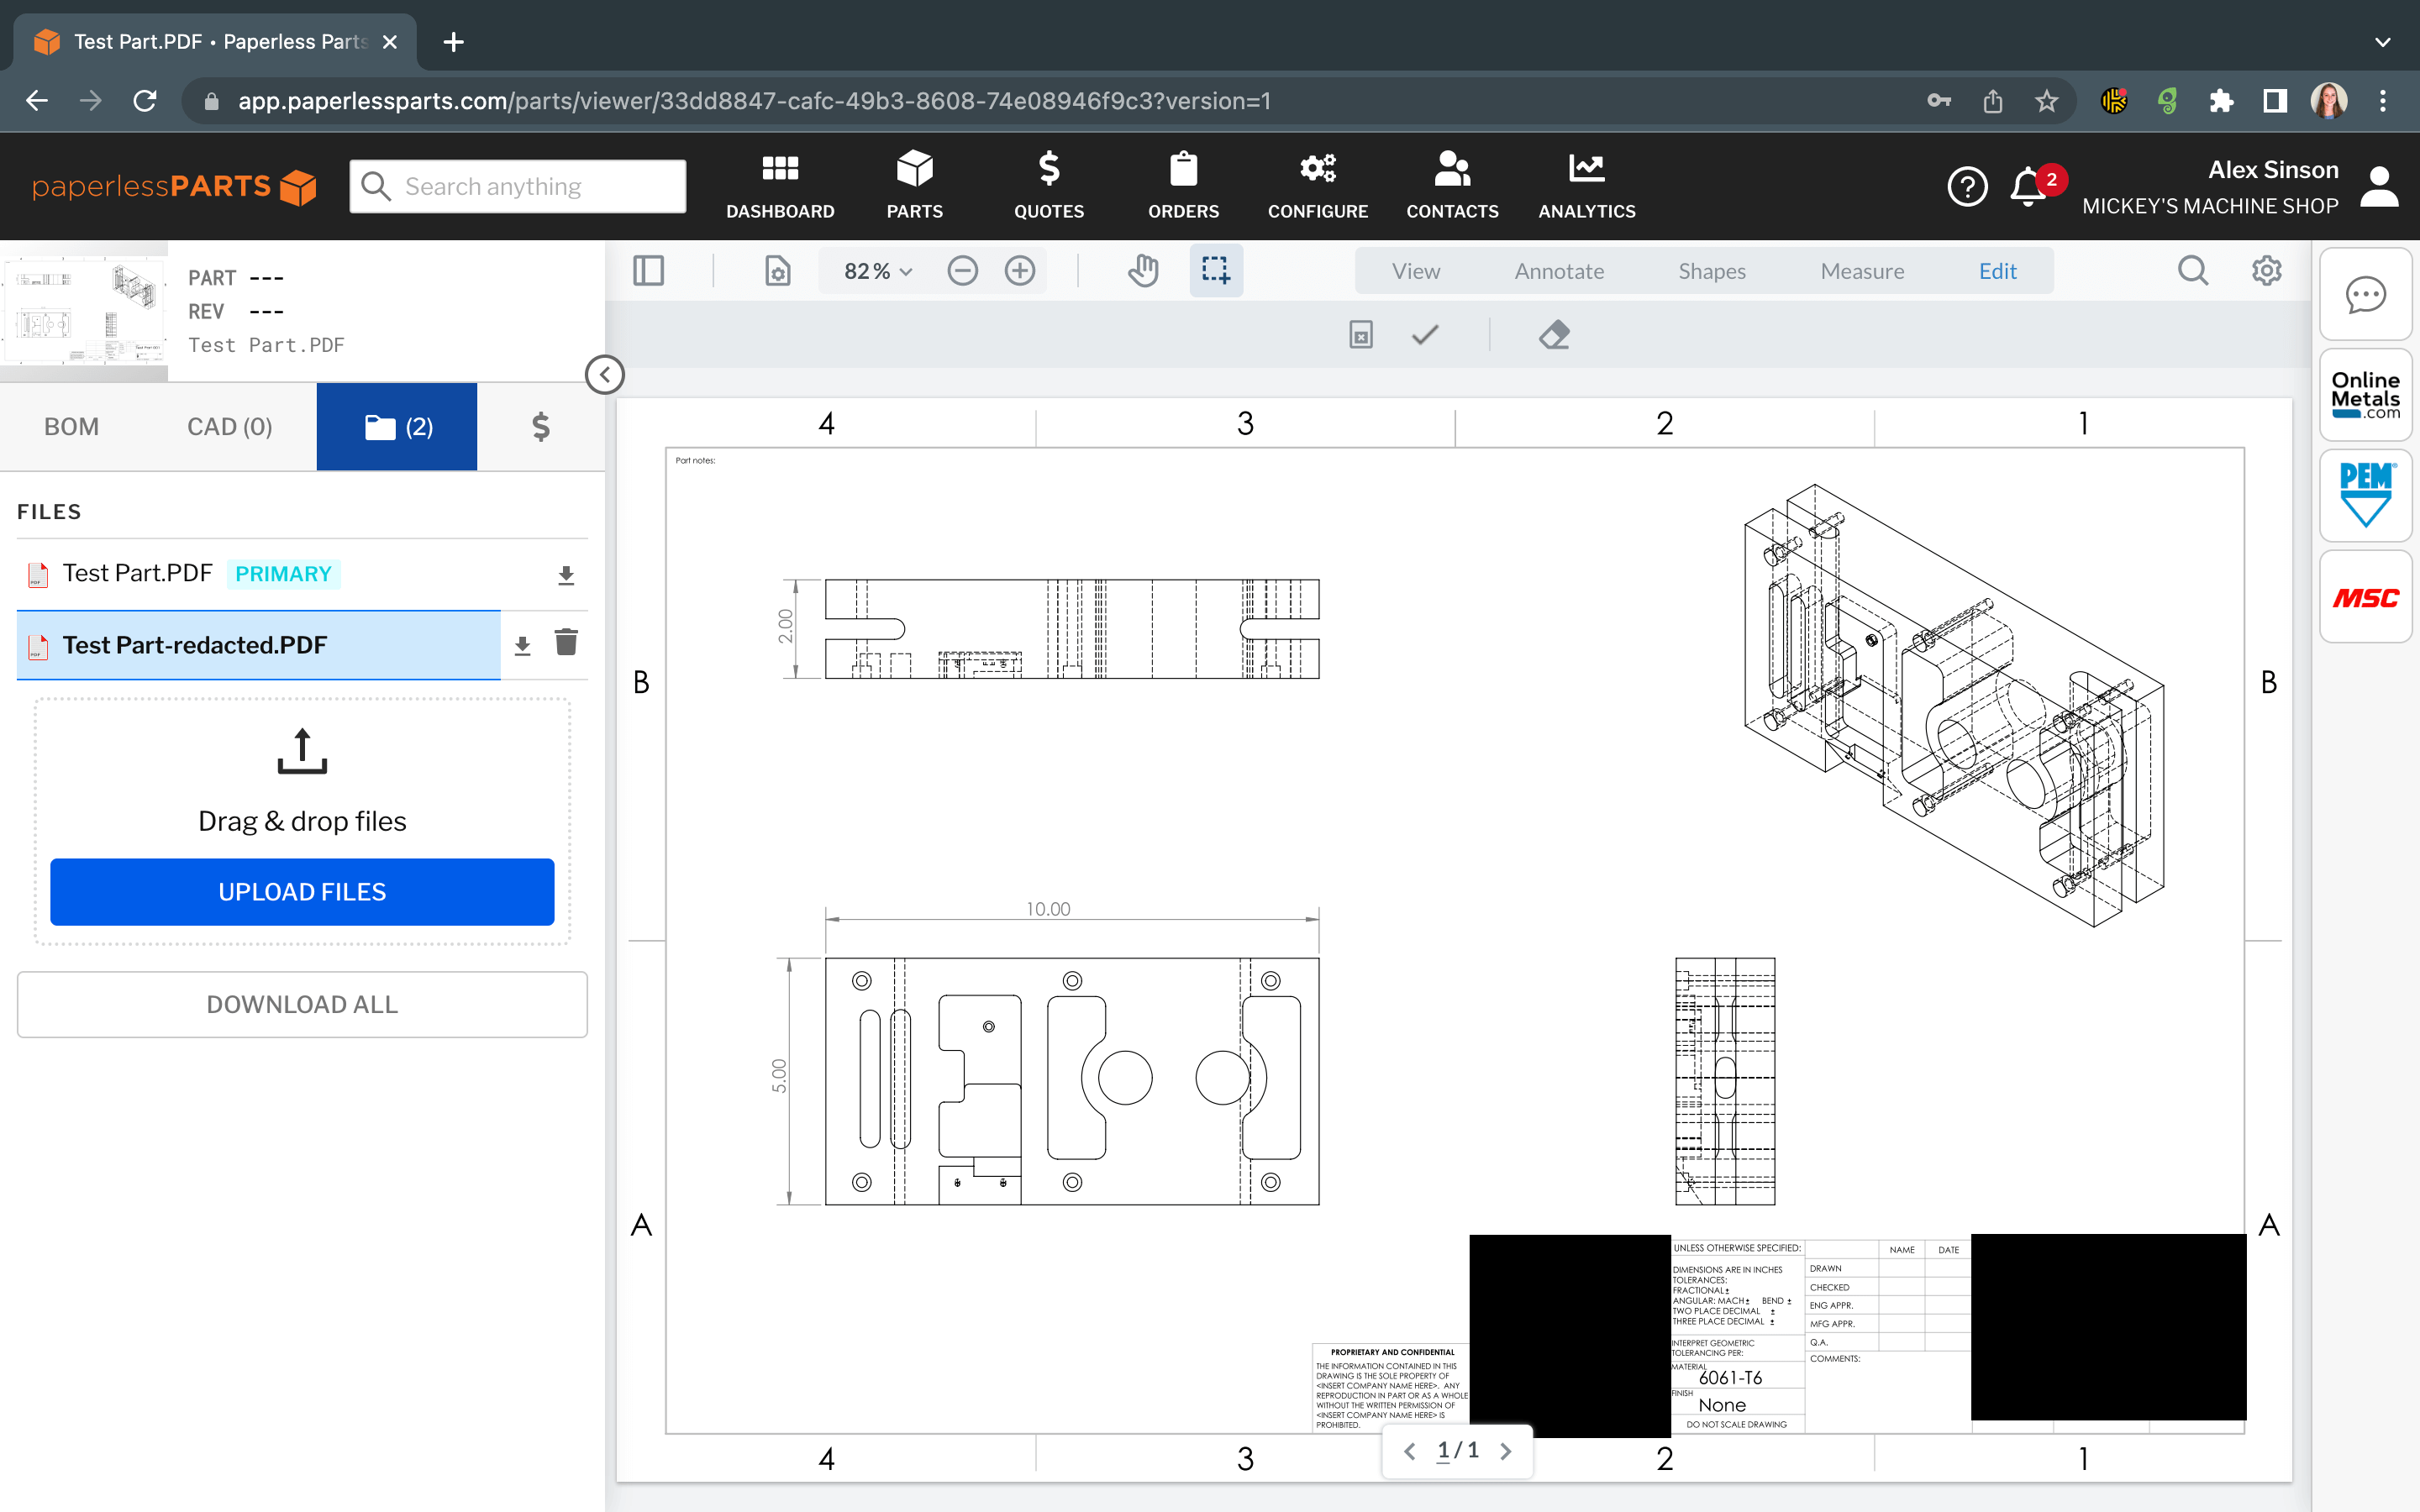The width and height of the screenshot is (2420, 1512).
Task: Delete Test Part-redacted.PDF
Action: pos(566,642)
